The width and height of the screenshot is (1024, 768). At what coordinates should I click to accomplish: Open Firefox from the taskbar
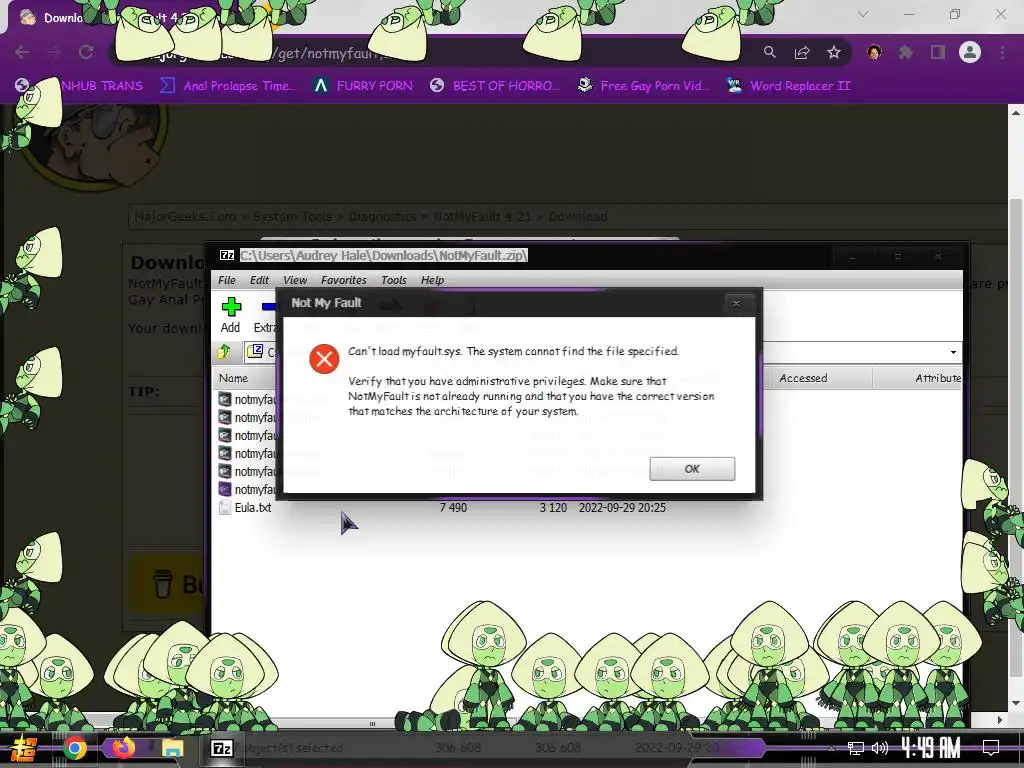click(x=123, y=747)
